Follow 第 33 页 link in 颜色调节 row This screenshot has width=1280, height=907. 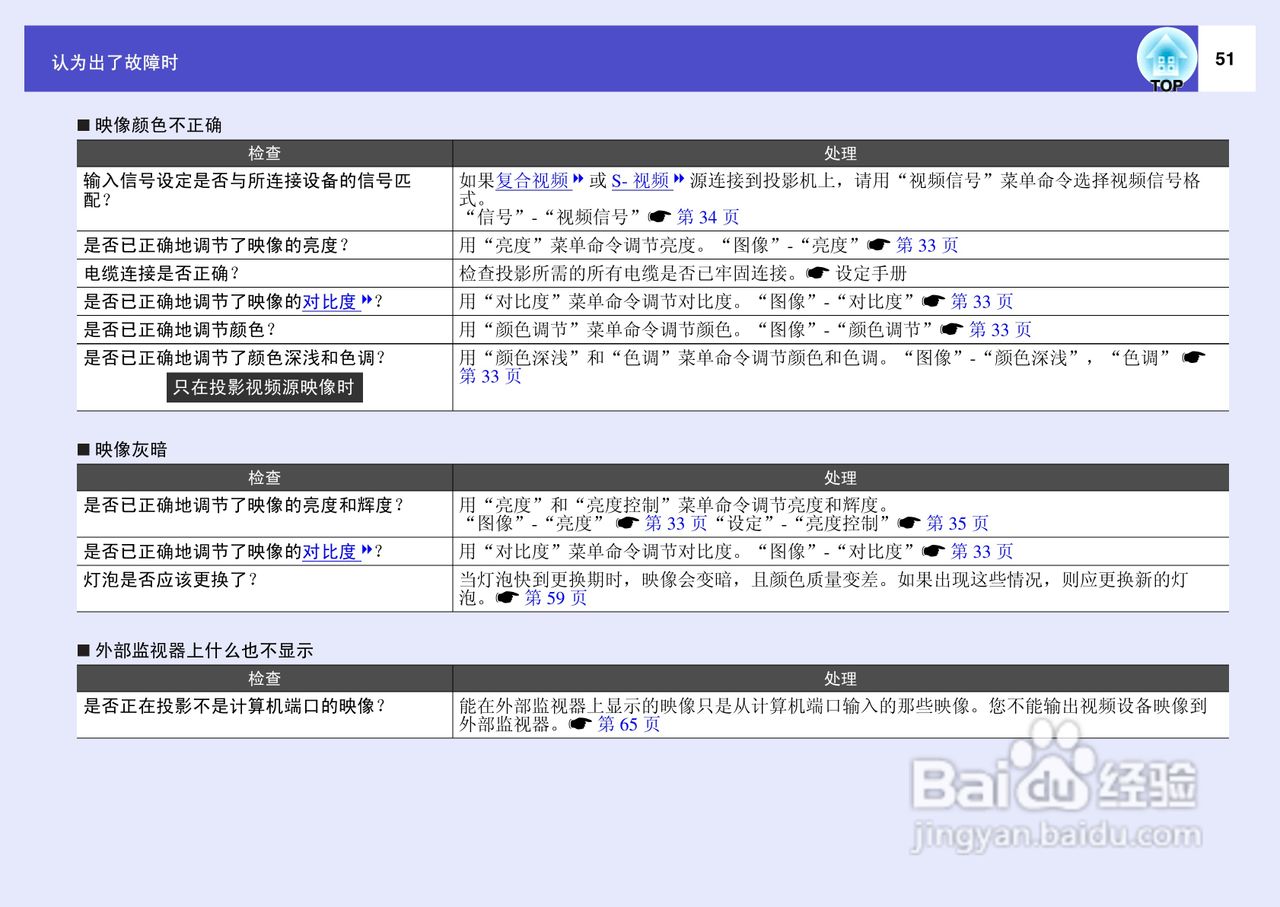click(x=1000, y=329)
